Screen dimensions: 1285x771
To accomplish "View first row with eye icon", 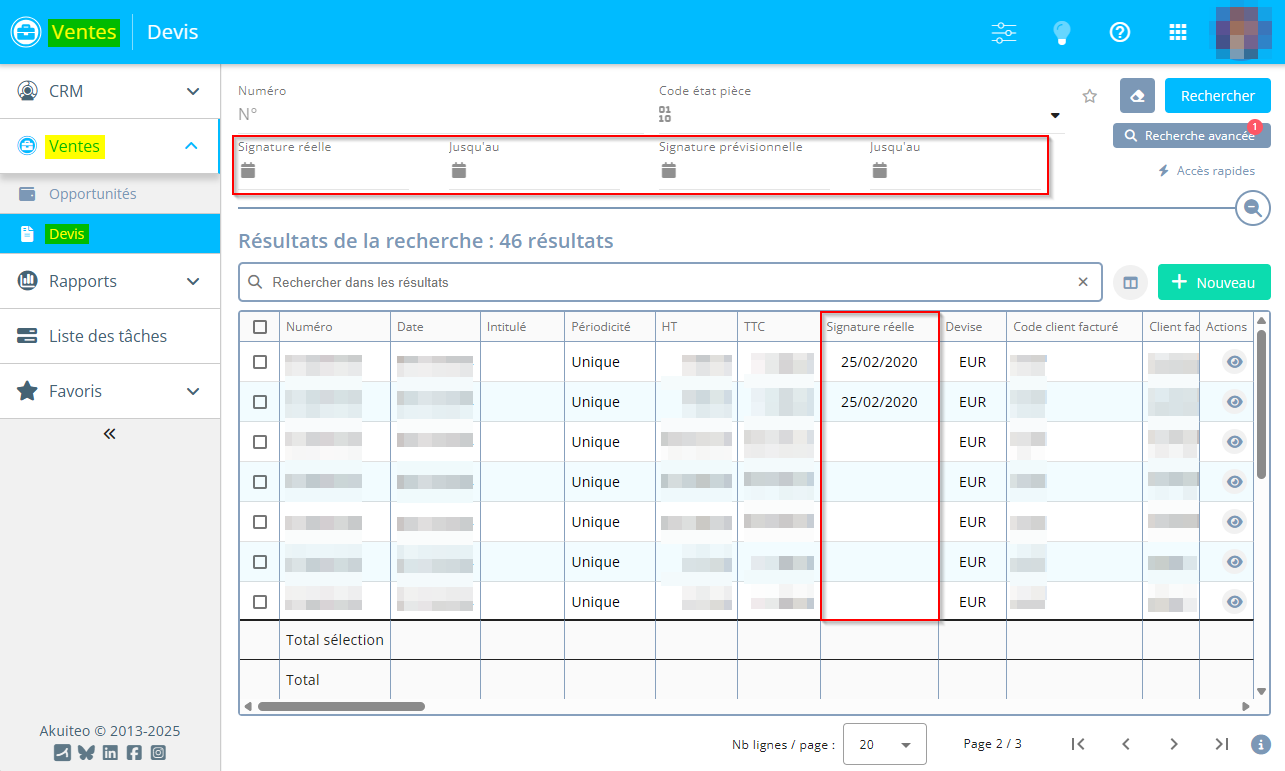I will (1234, 362).
